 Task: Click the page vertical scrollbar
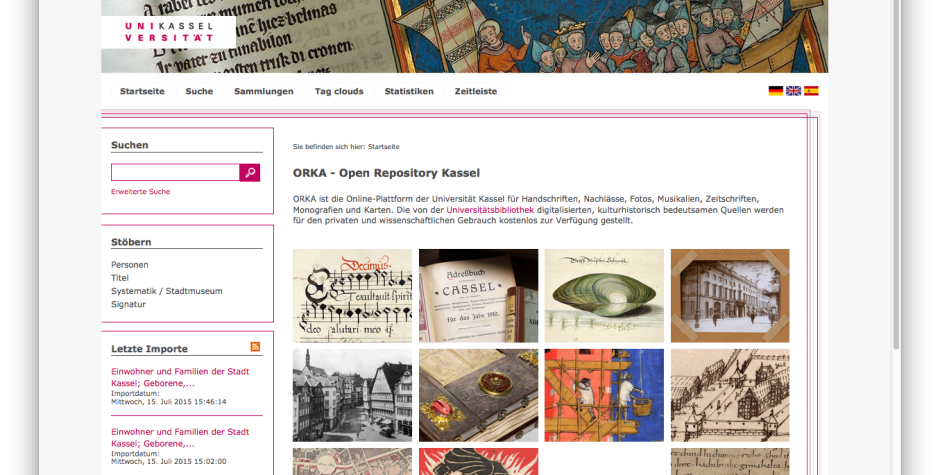tap(896, 174)
